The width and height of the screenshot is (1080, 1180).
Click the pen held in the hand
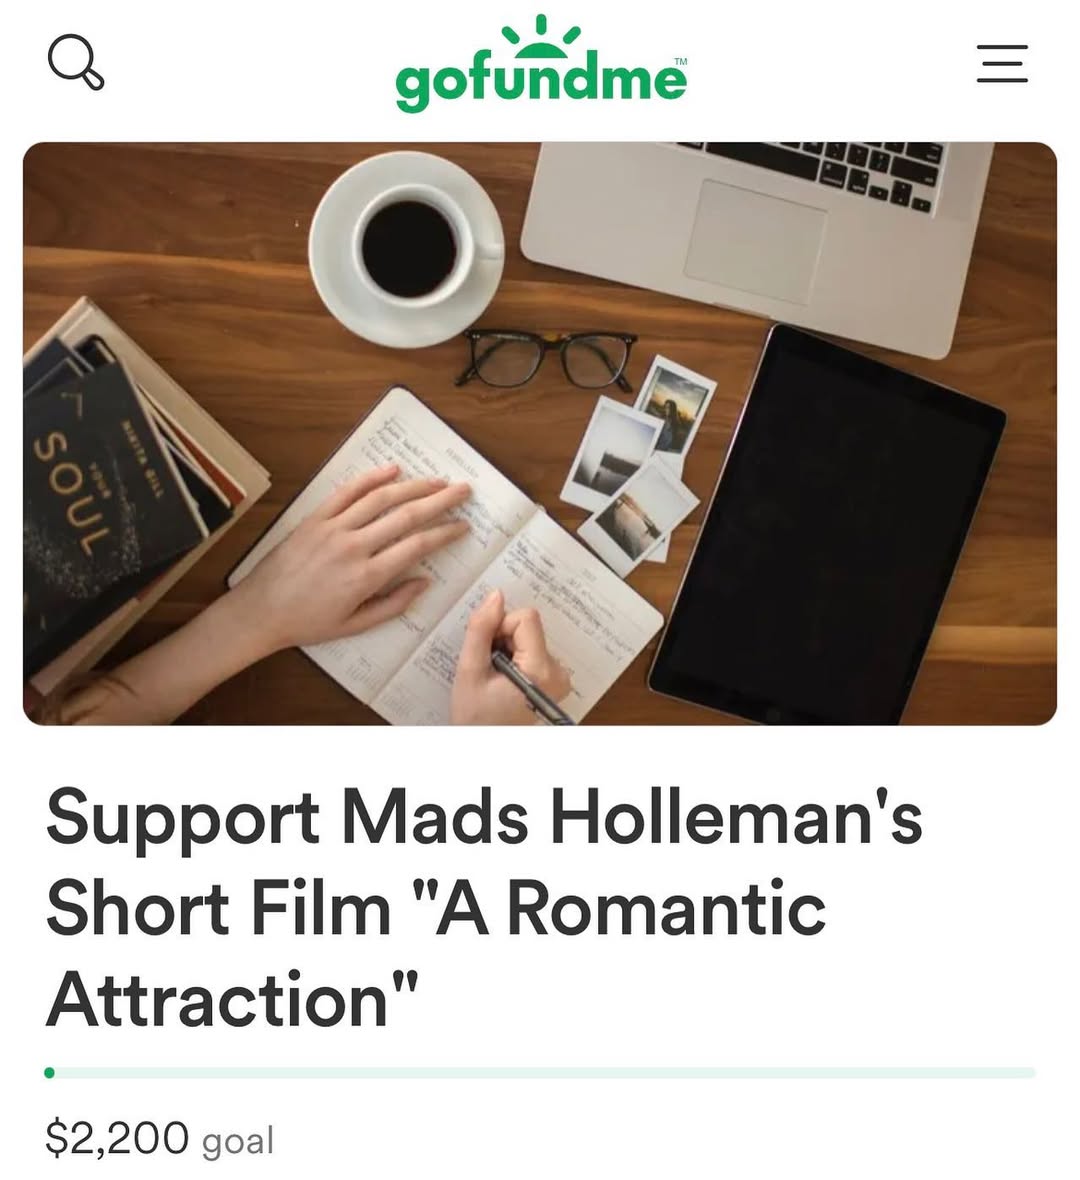tap(532, 688)
